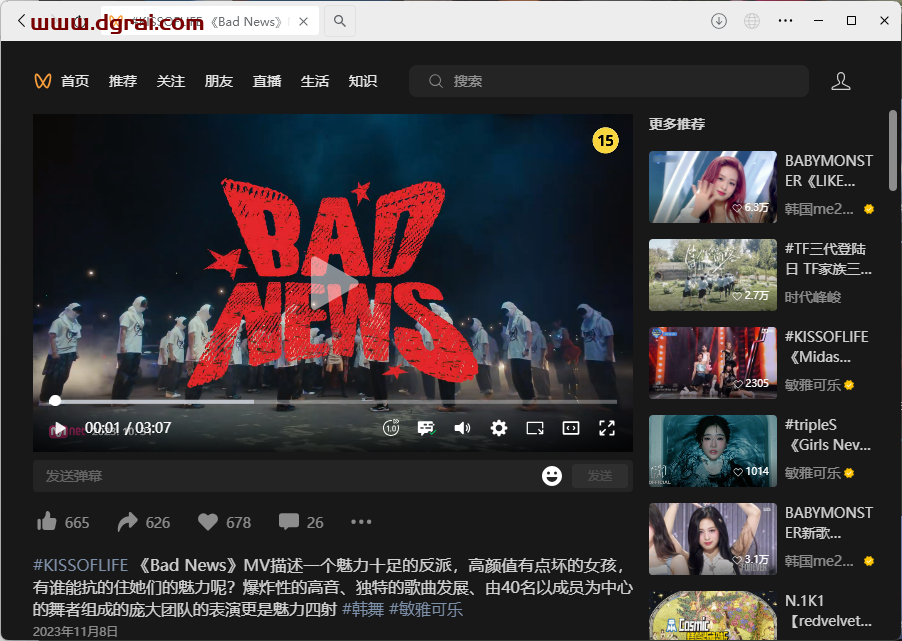The image size is (902, 641).
Task: Open the #敏雅可乐 hashtag link
Action: point(426,609)
